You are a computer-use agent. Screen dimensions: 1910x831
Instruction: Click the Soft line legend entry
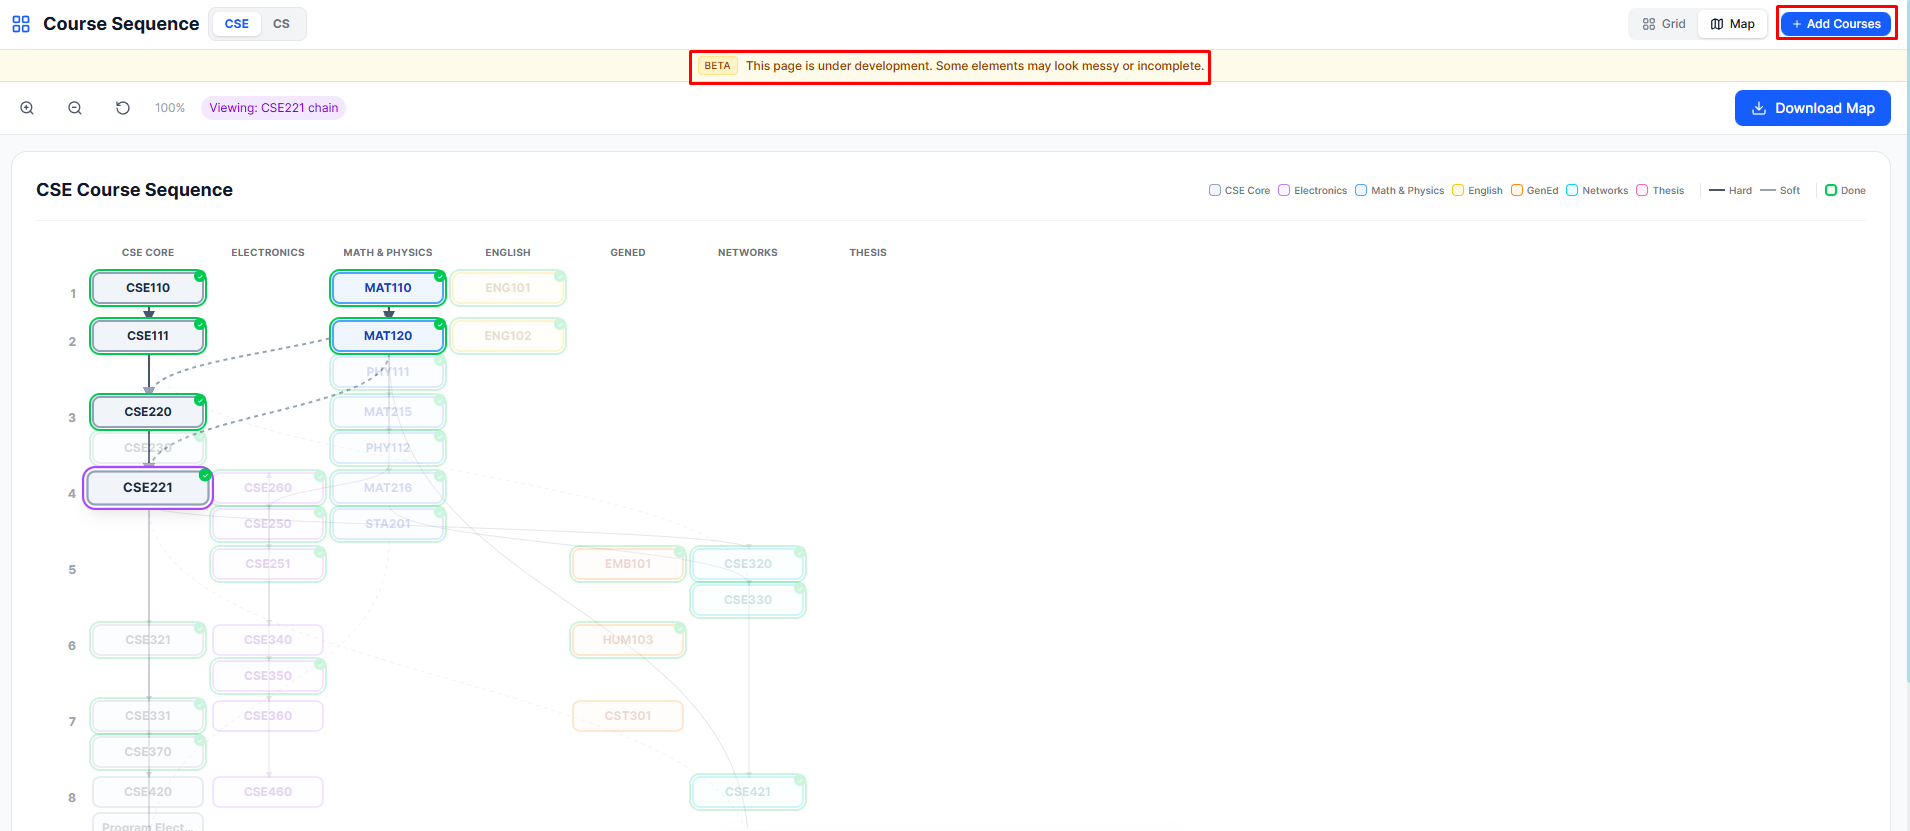tap(1780, 190)
